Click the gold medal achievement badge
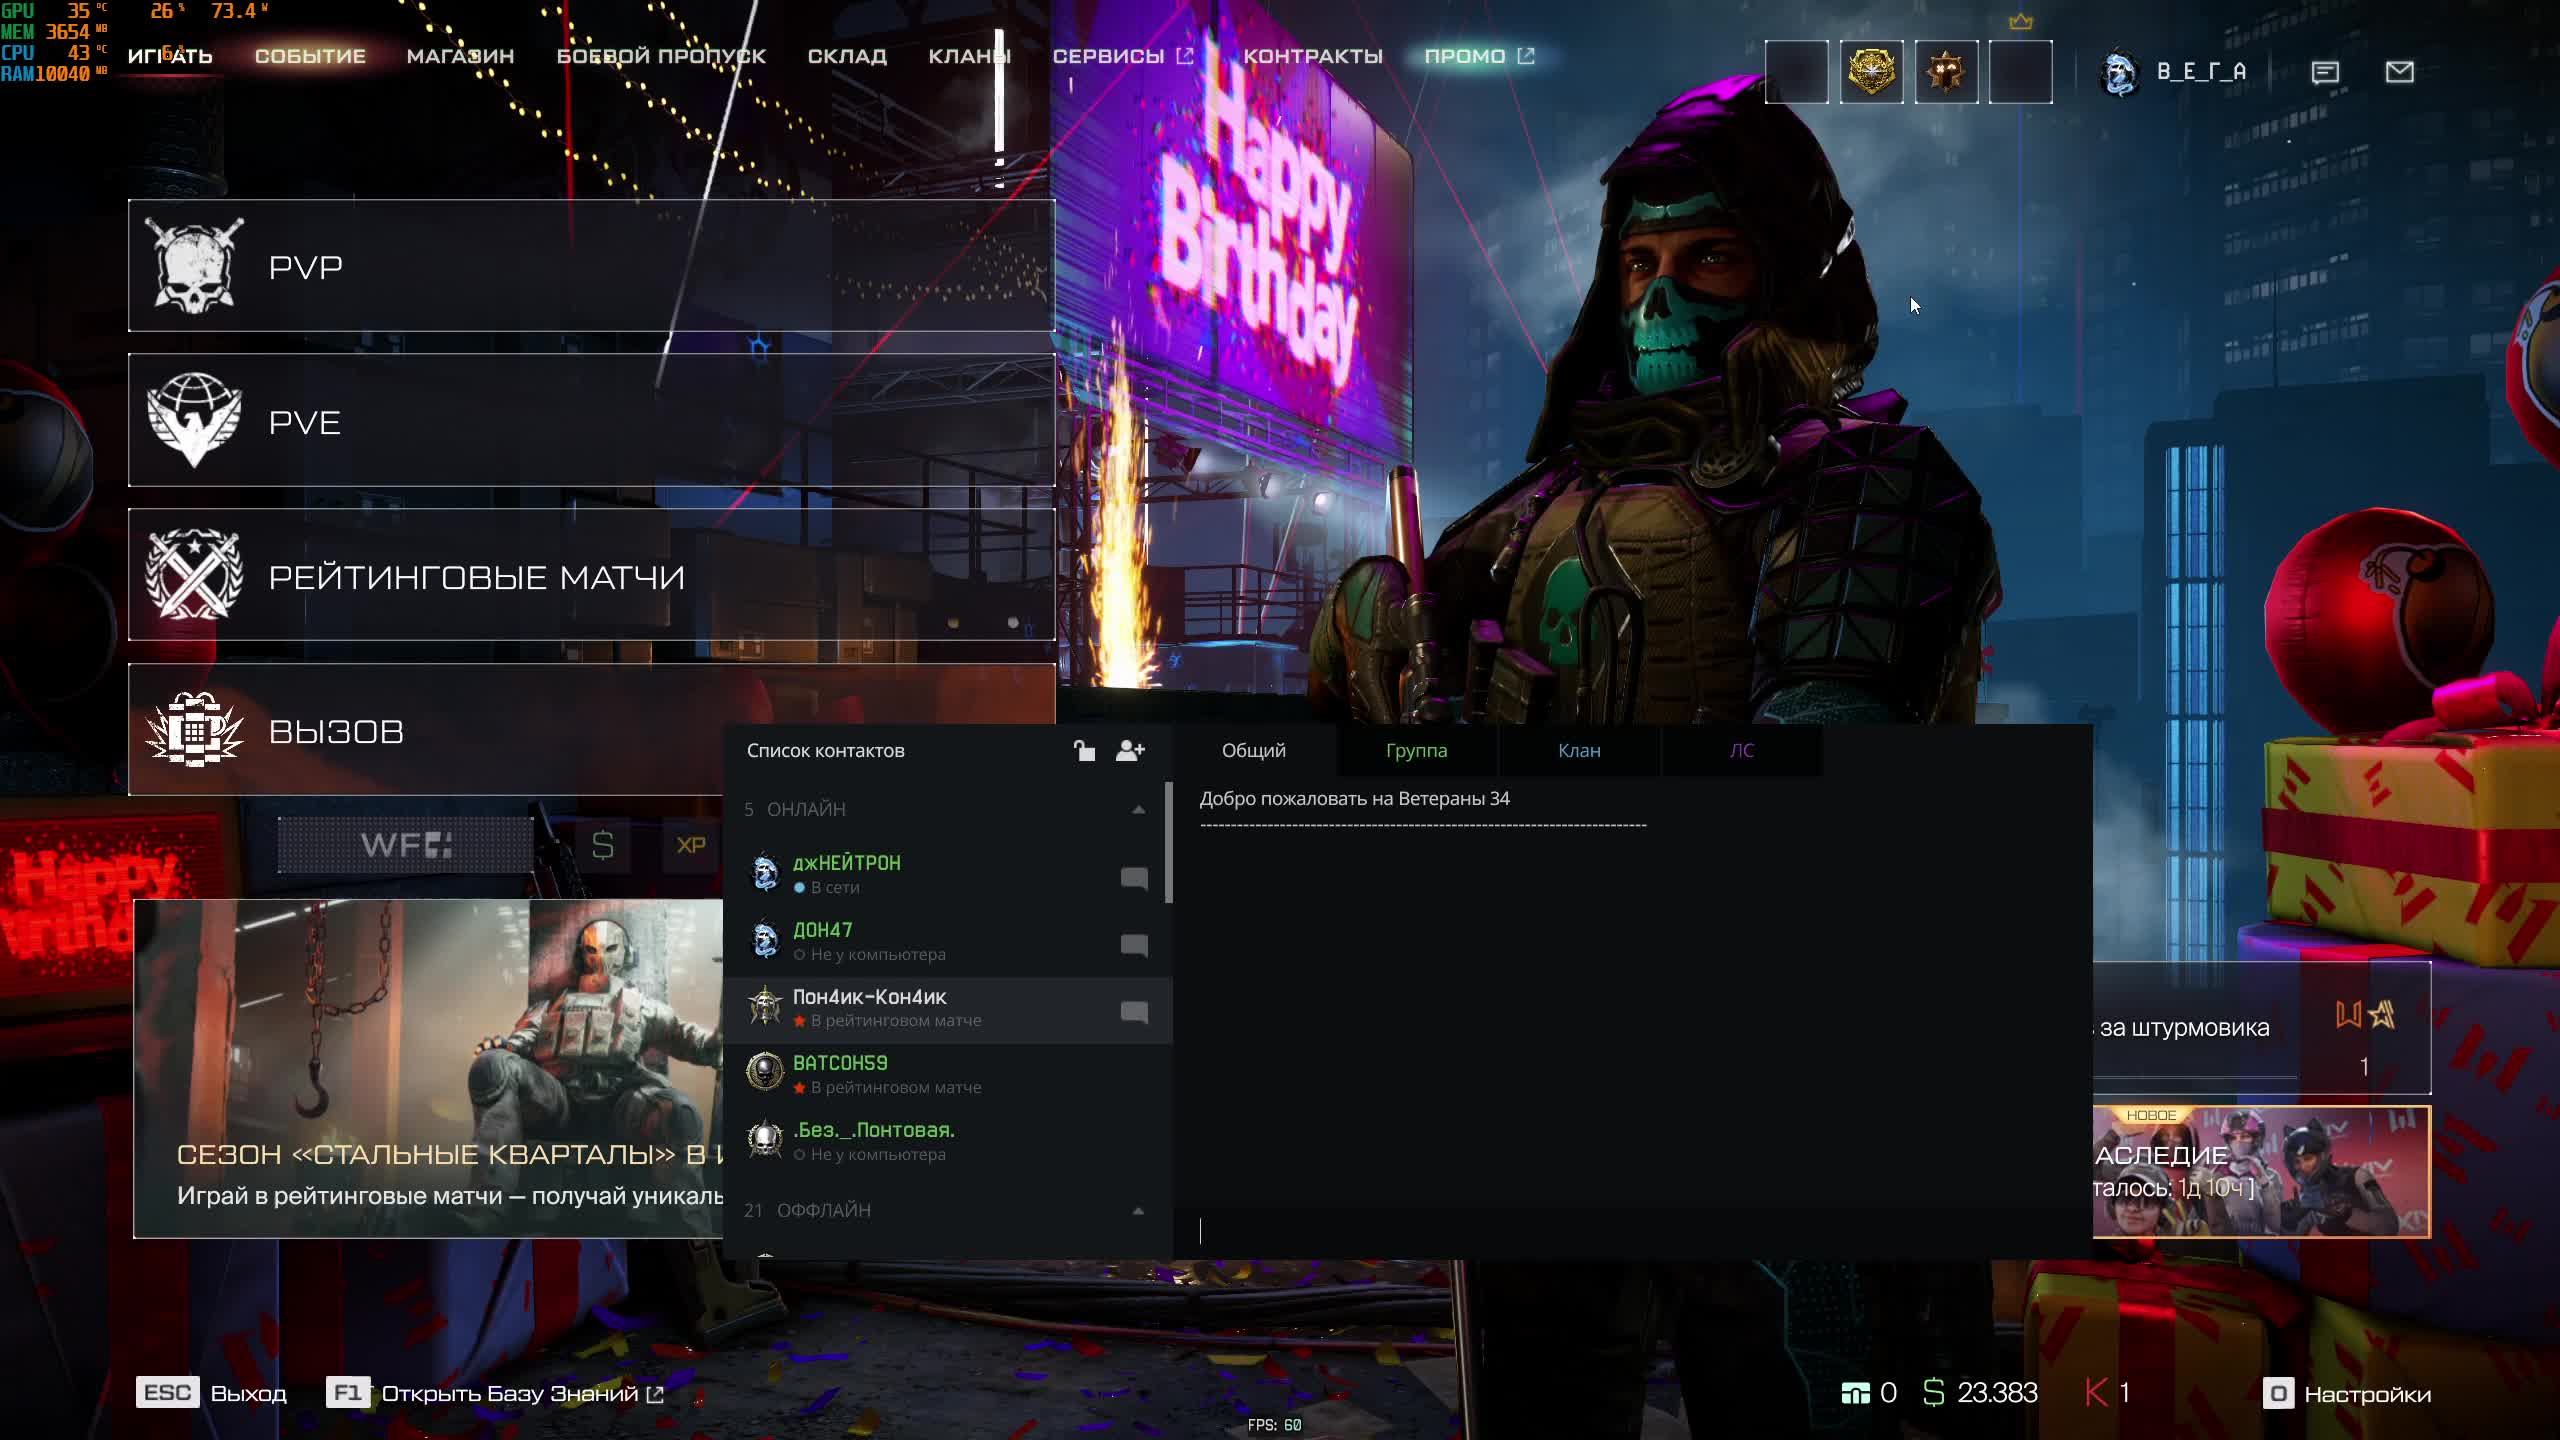2560x1440 pixels. click(x=1871, y=72)
